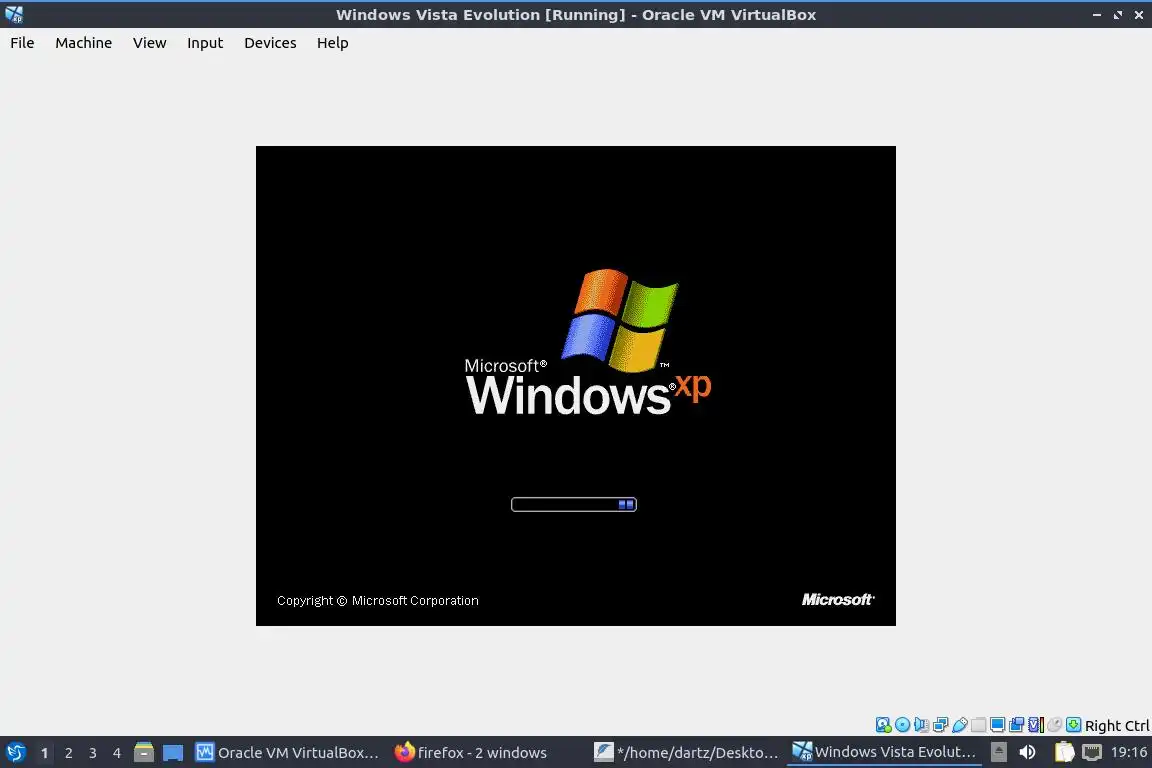1152x768 pixels.
Task: Switch to workspace 1
Action: [44, 753]
